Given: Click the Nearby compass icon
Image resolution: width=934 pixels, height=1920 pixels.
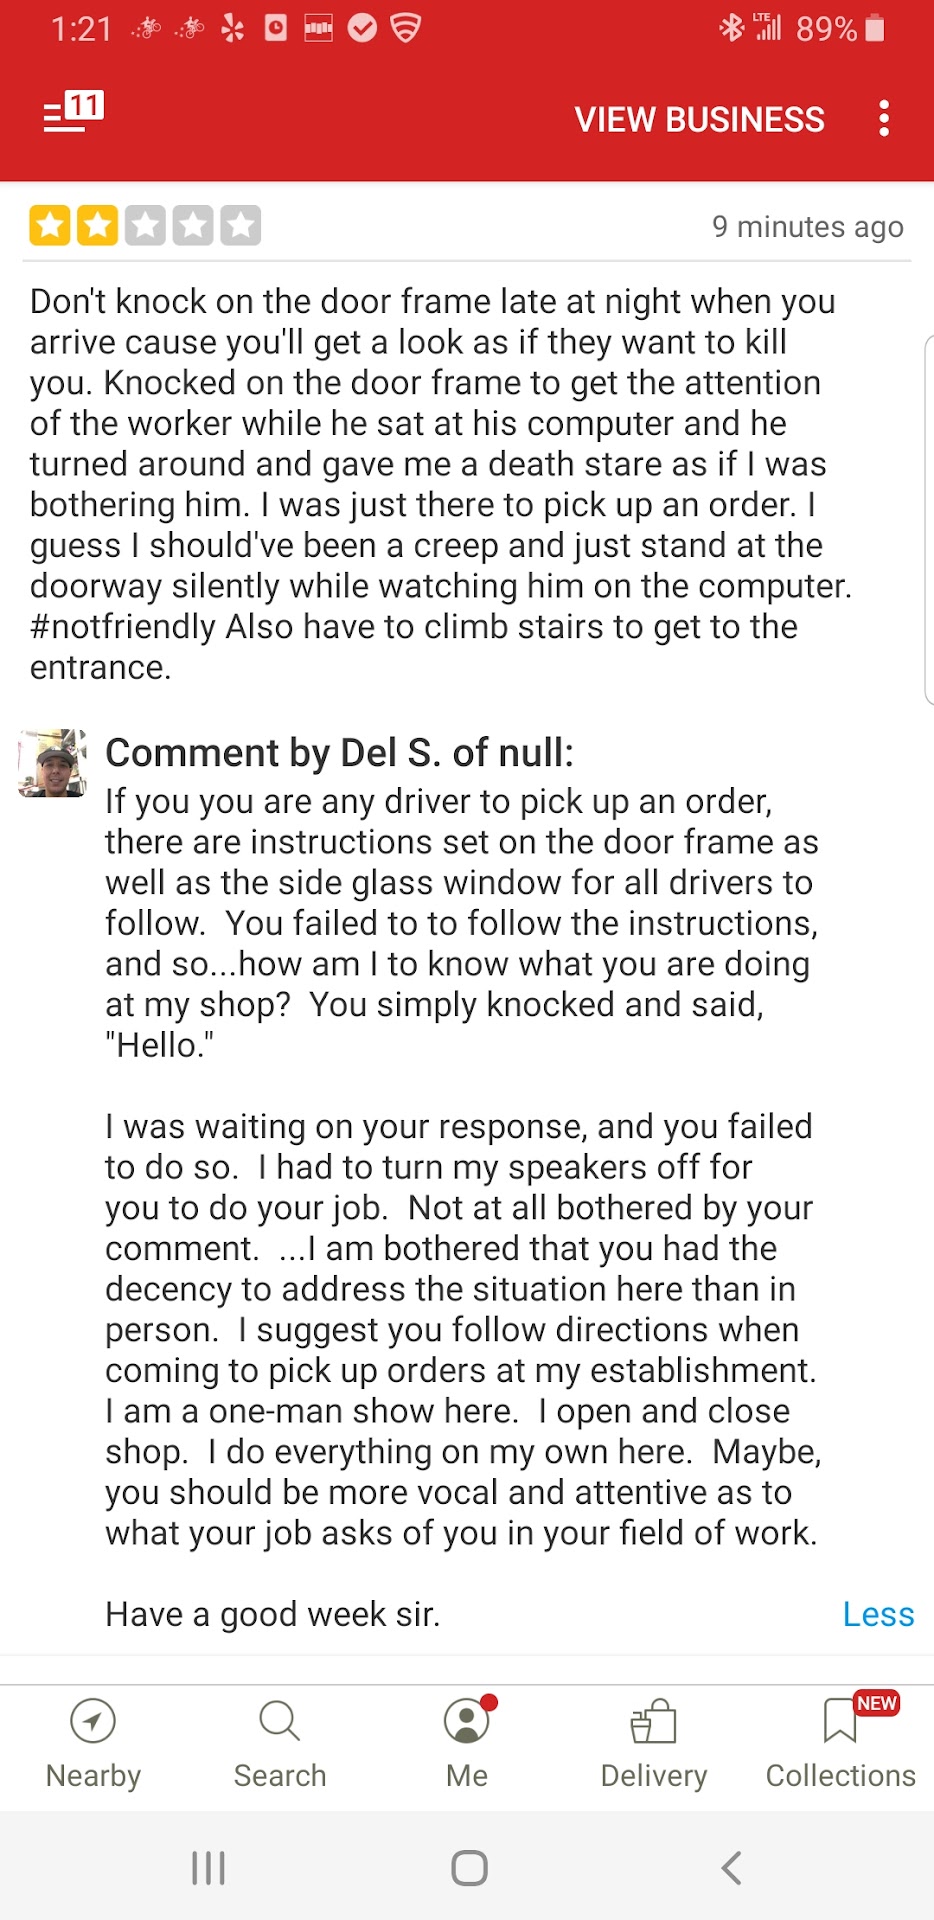Looking at the screenshot, I should coord(93,1722).
